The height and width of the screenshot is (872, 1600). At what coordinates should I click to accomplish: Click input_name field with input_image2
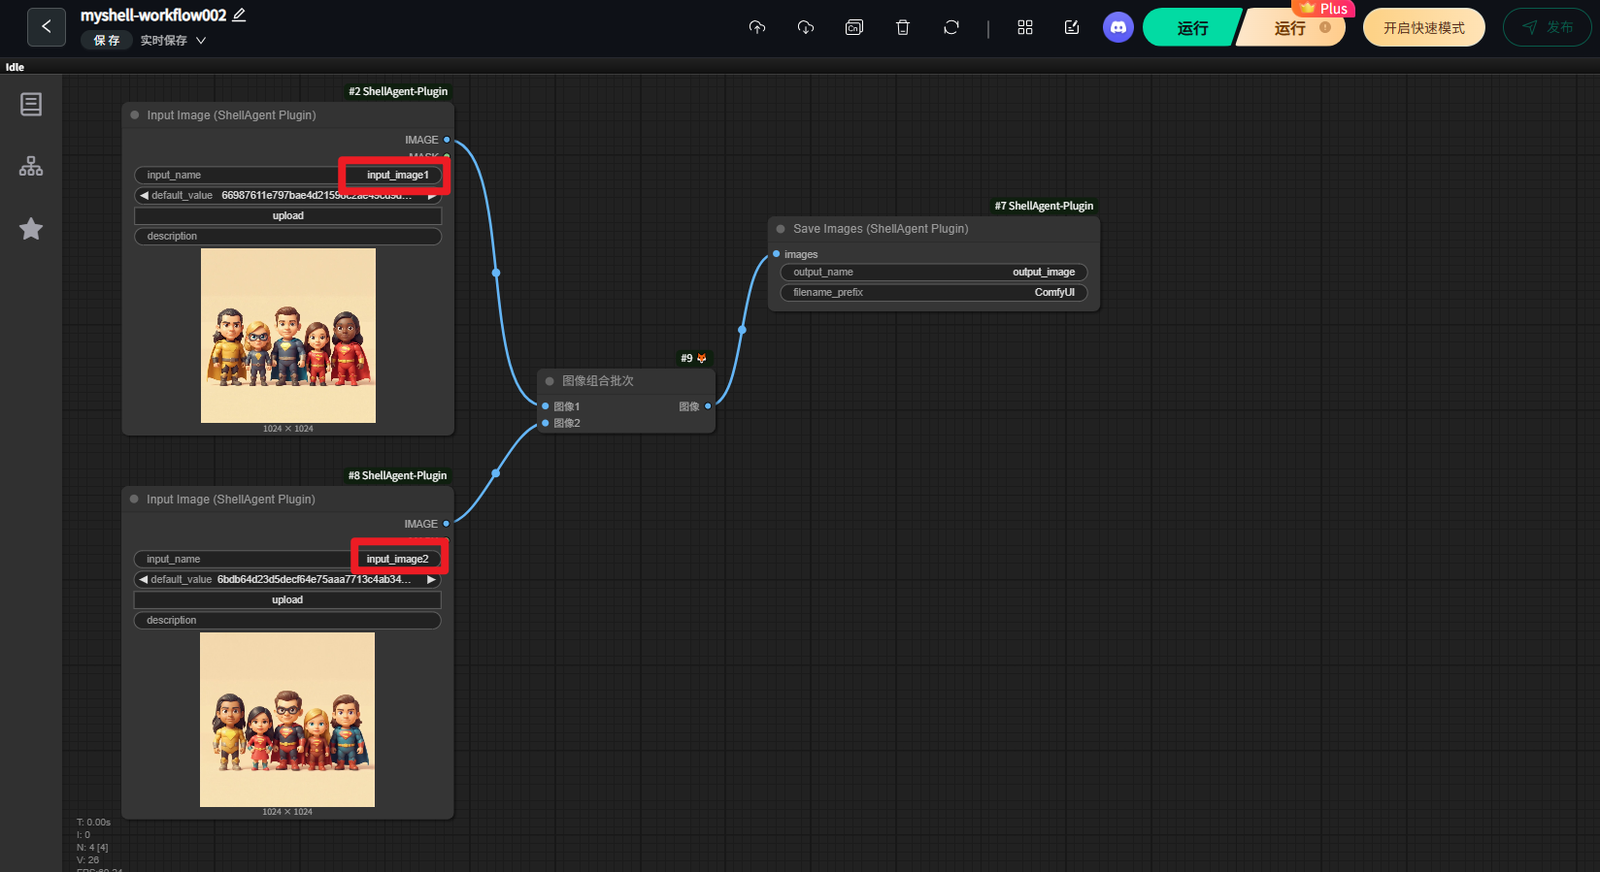tap(288, 559)
